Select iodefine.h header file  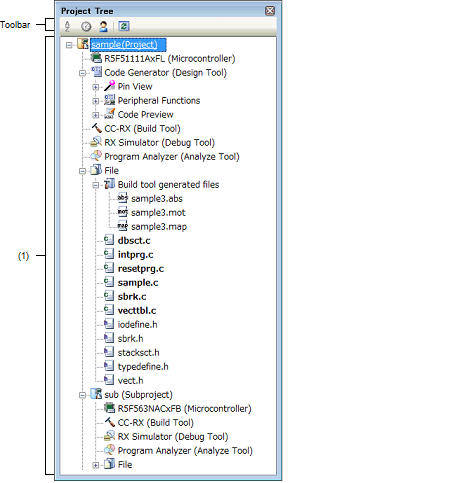tap(137, 325)
